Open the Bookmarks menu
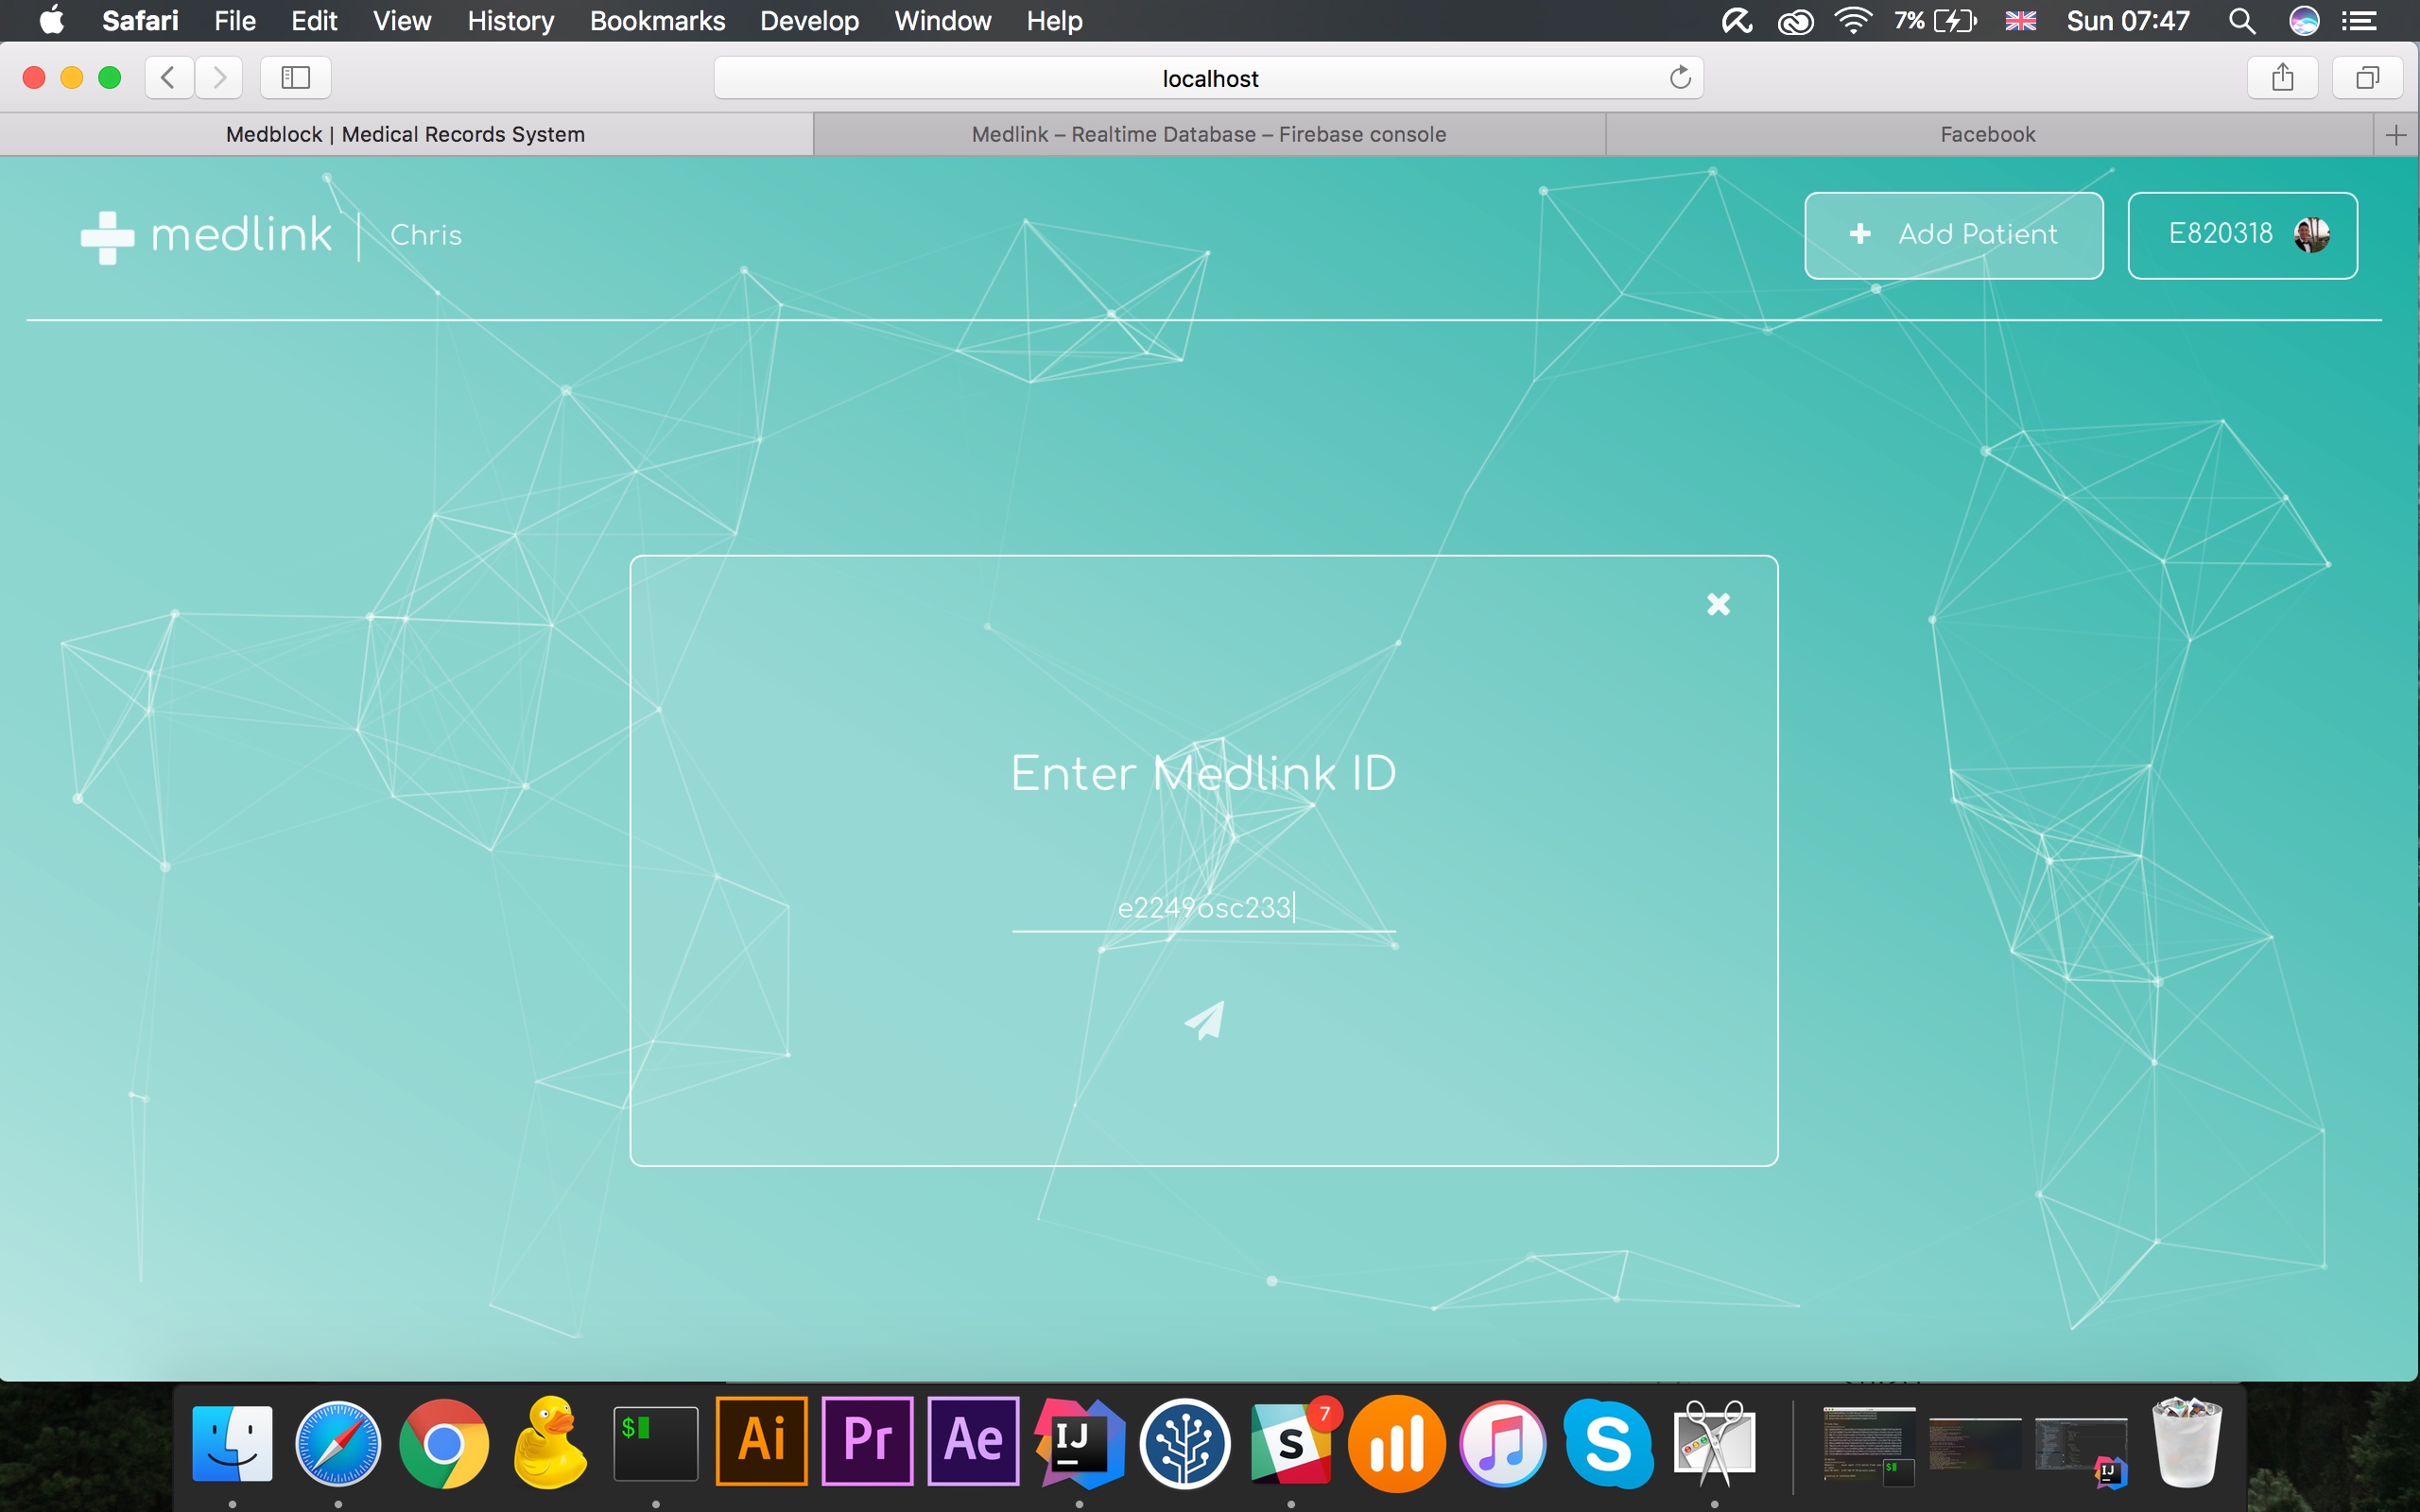The width and height of the screenshot is (2420, 1512). tap(657, 21)
